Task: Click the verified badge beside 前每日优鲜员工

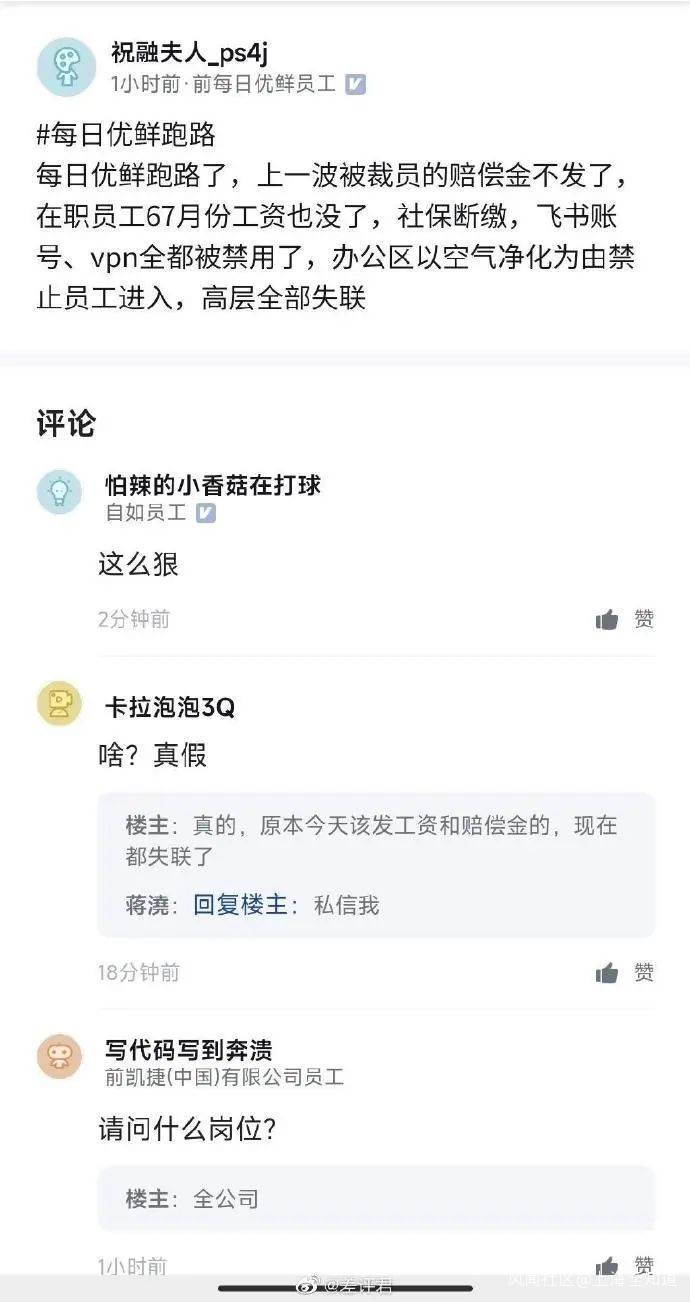Action: click(x=355, y=85)
